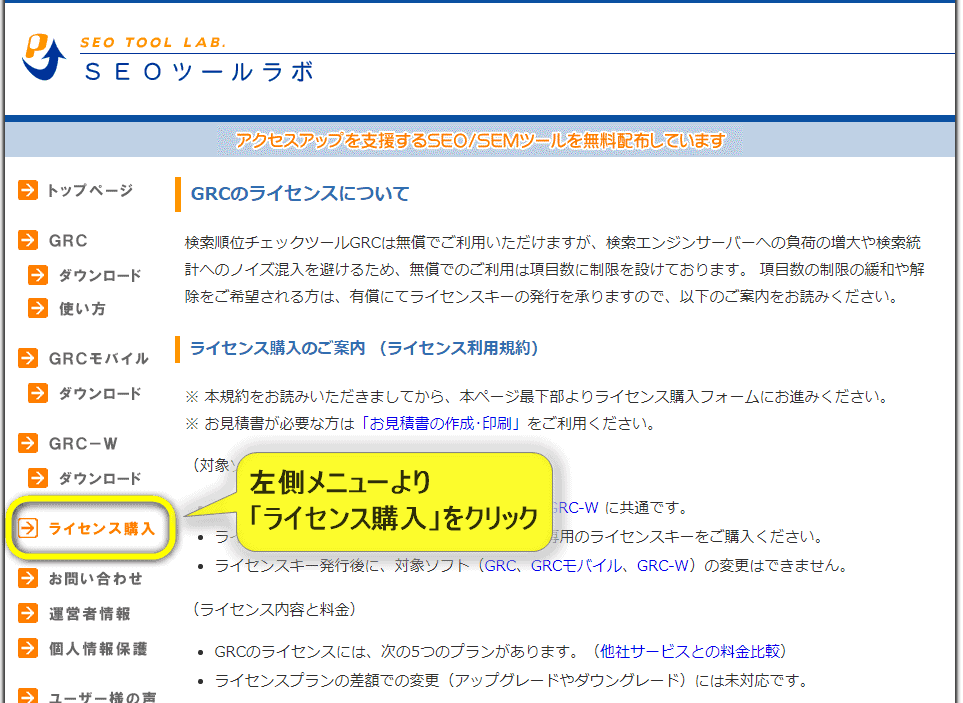Image resolution: width=963 pixels, height=703 pixels.
Task: Select ライセンス購入 in the left menu
Action: pos(101,529)
